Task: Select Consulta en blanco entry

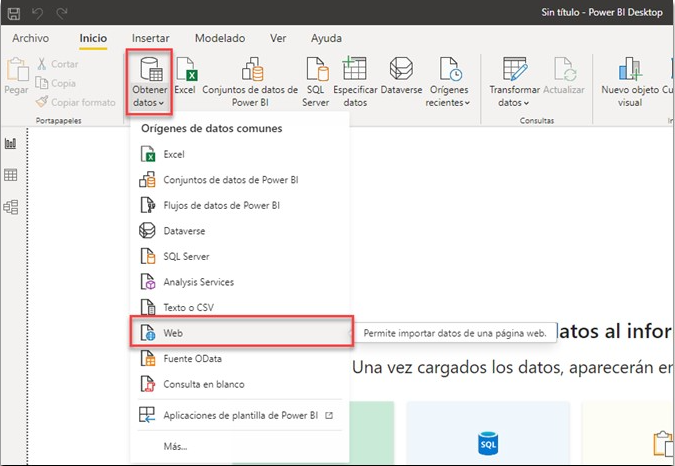Action: (239, 384)
